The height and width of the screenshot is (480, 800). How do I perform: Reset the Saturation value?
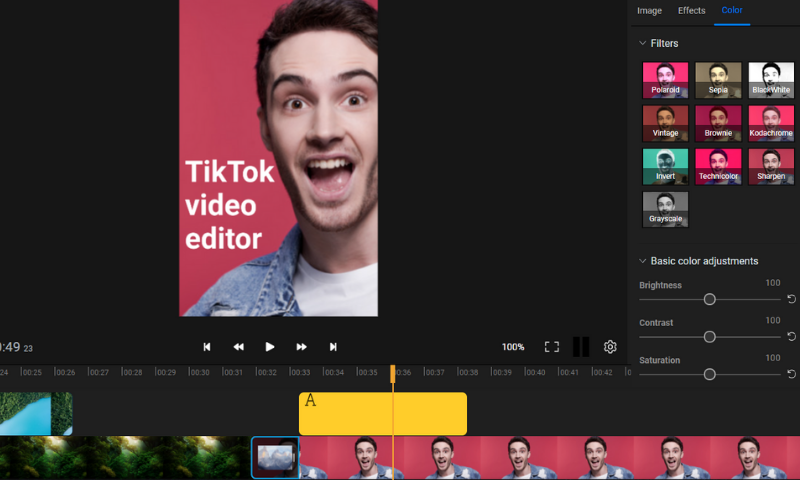point(791,374)
